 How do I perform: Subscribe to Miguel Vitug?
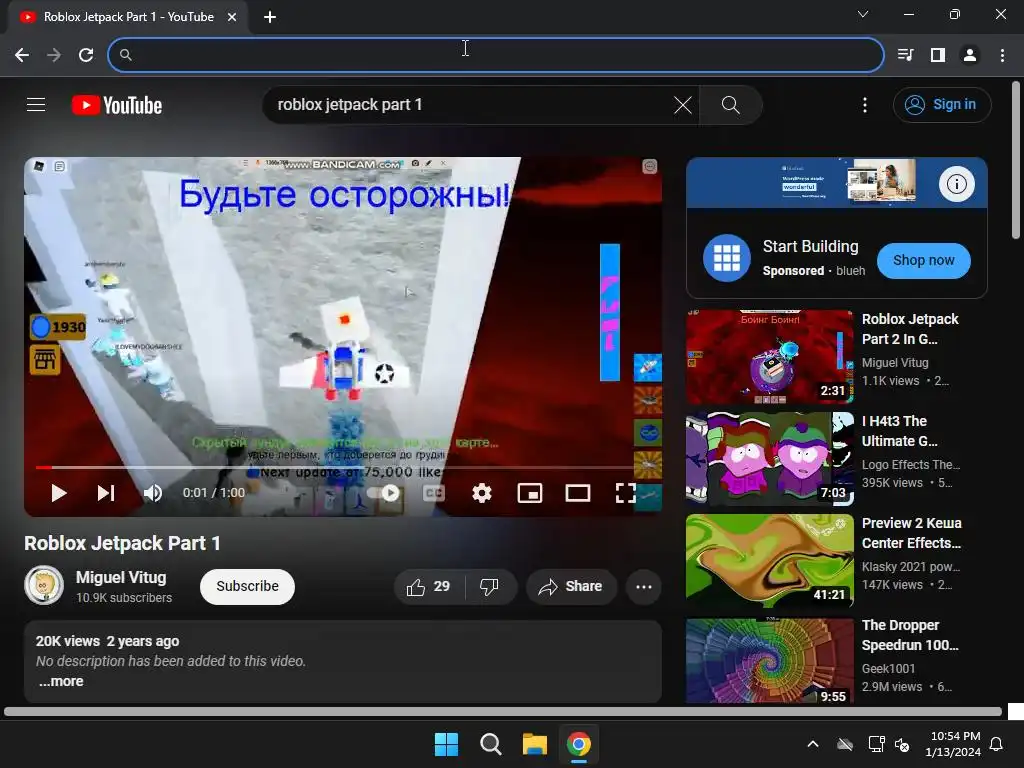[248, 586]
